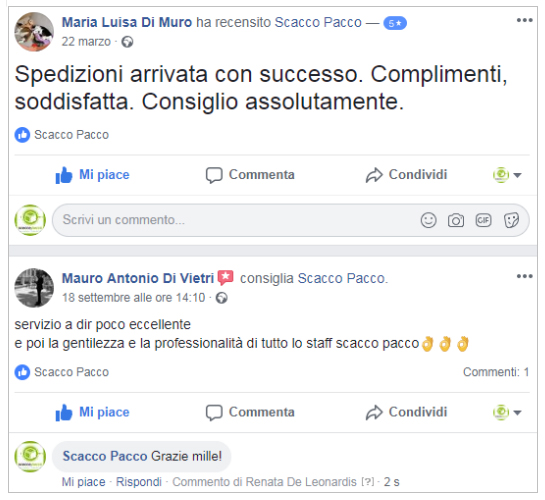Screen dimensions: 545x500
Task: Click Condividi under Mauro's recommendation
Action: 406,412
